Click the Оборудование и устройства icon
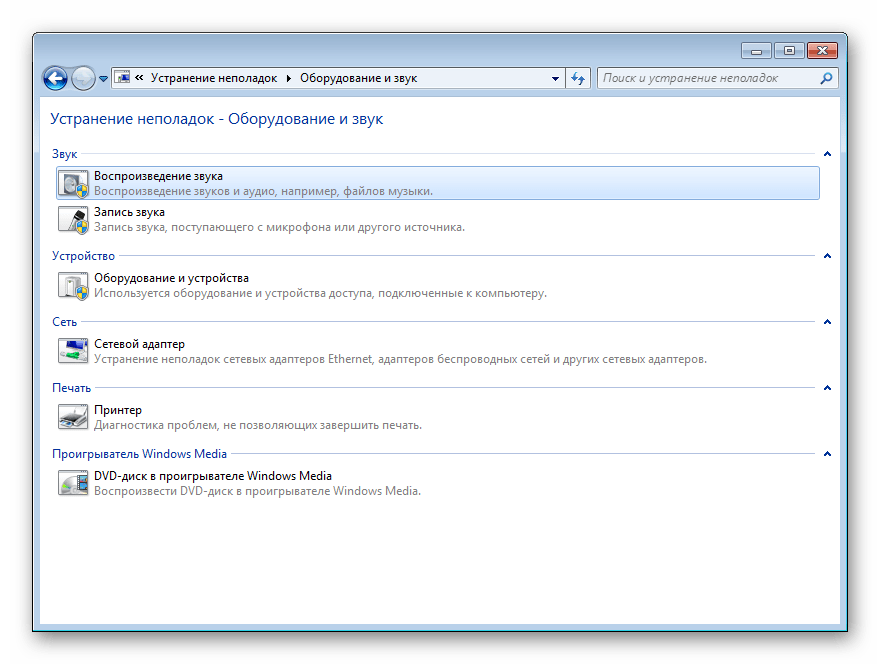The image size is (880, 664). click(x=73, y=285)
